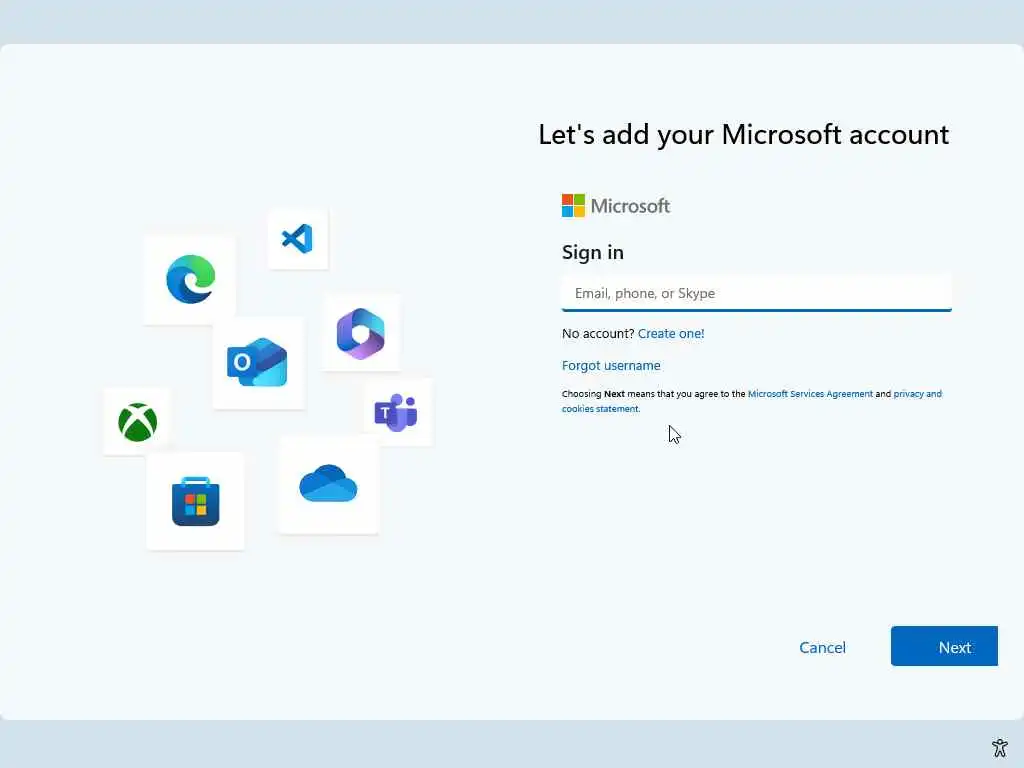
Task: Focus the Email, phone, or Skype field
Action: [756, 293]
